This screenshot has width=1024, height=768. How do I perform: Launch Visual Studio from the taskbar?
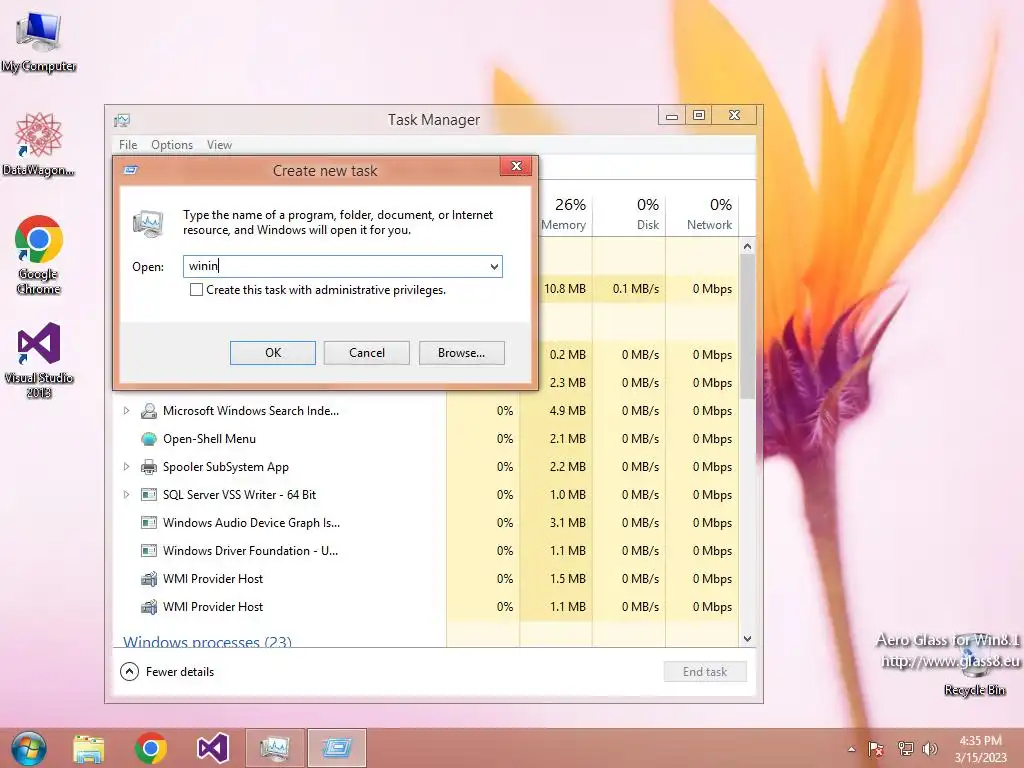(213, 748)
